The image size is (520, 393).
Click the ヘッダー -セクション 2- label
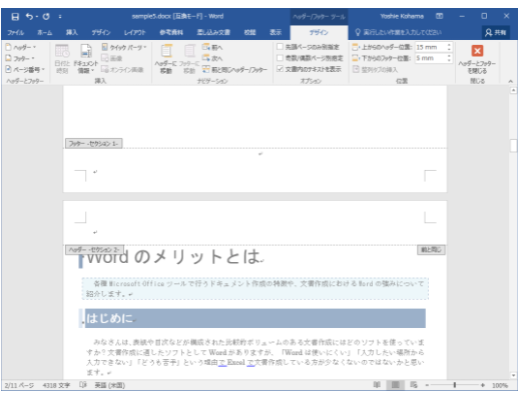[95, 249]
